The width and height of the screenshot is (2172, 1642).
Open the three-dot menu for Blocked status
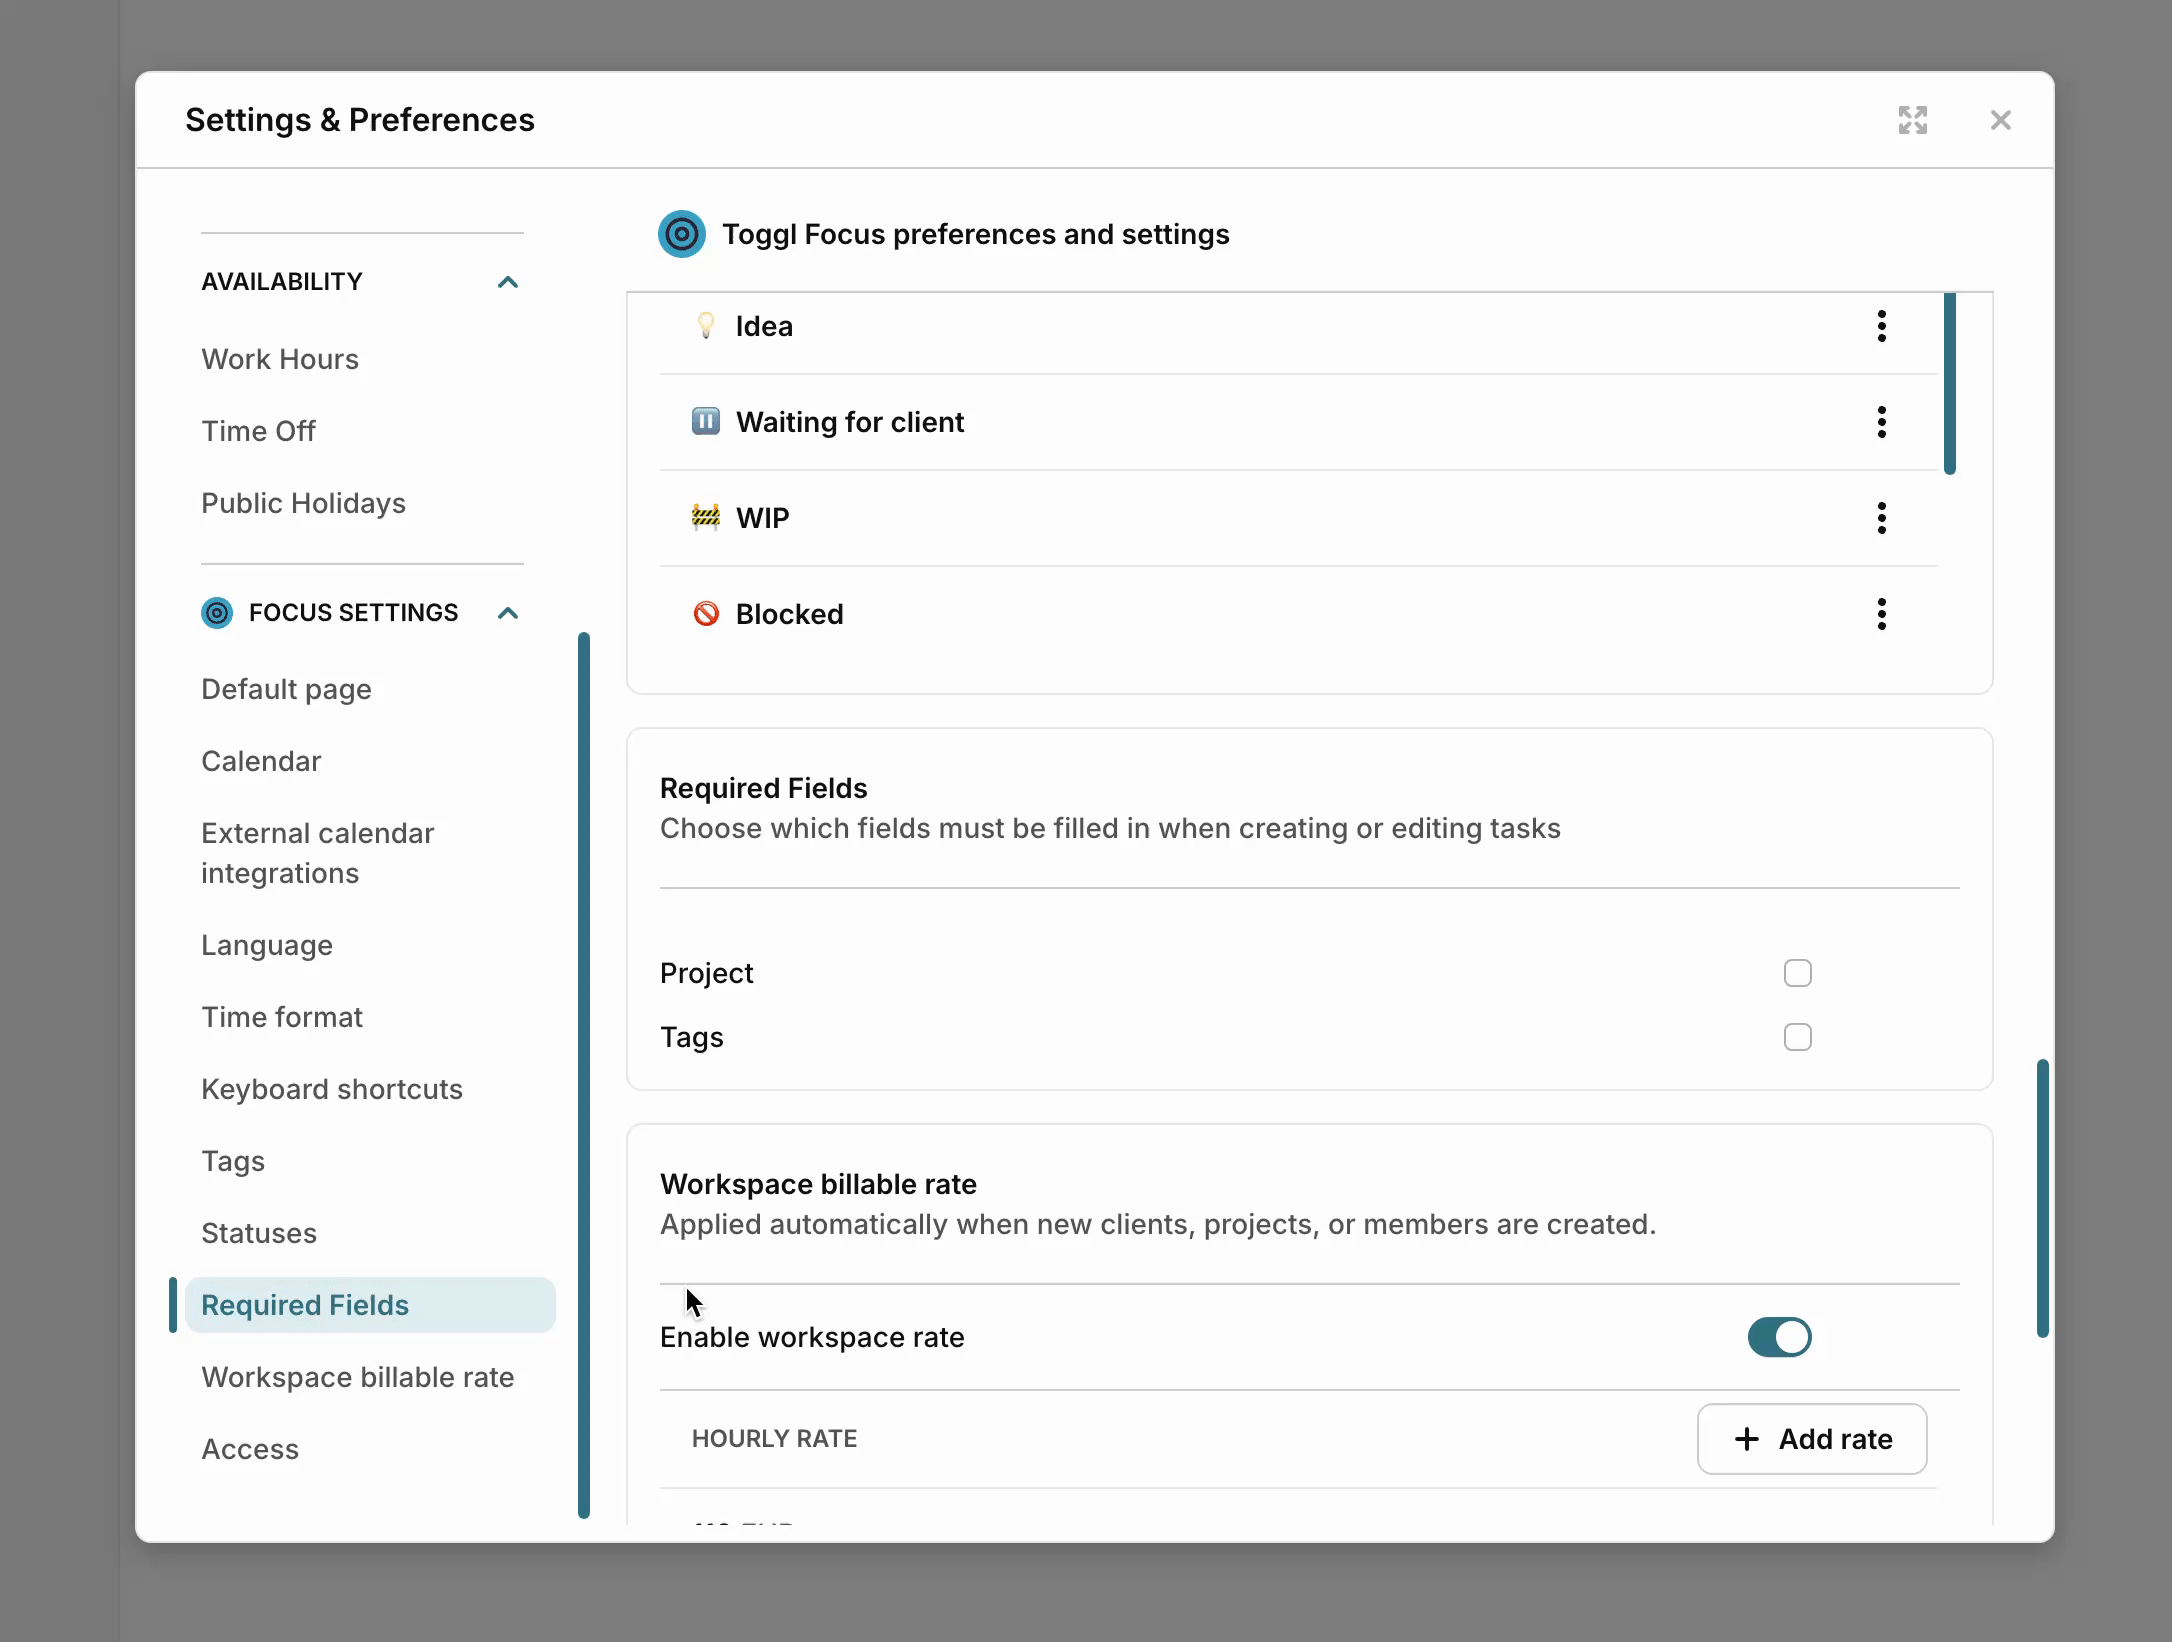pos(1881,614)
